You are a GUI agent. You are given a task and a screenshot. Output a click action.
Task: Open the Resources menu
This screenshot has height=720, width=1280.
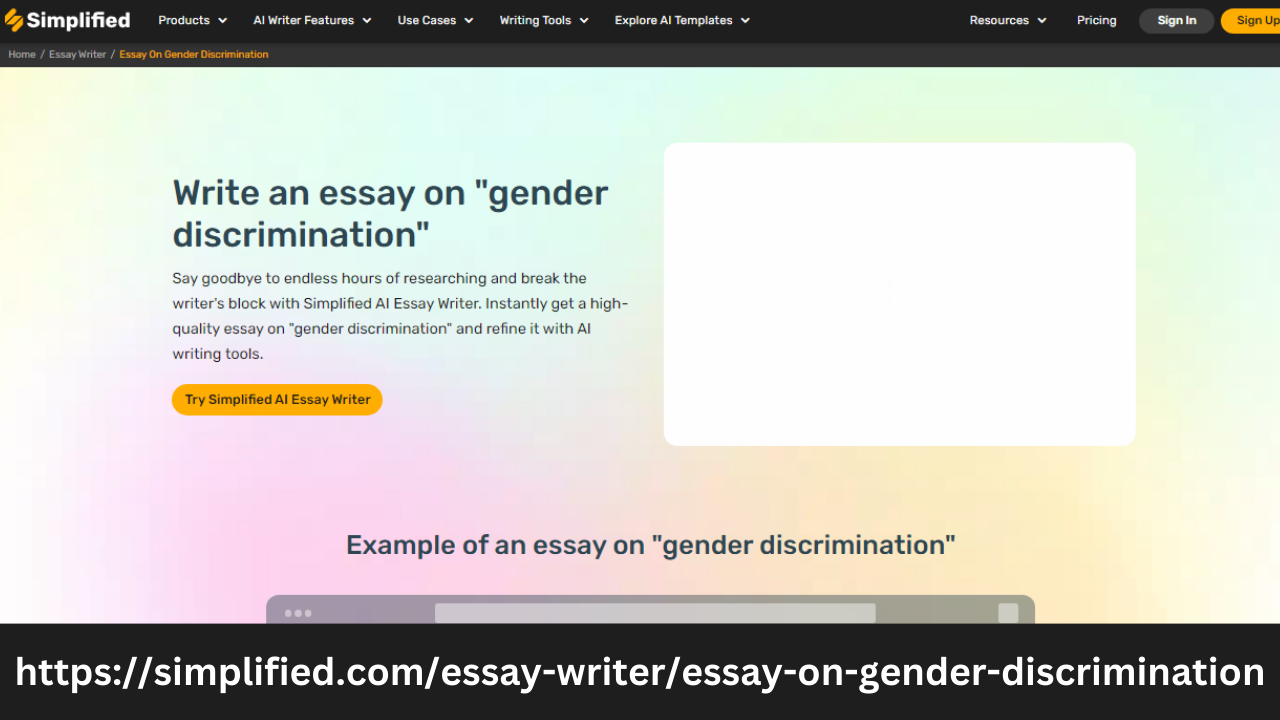click(x=999, y=20)
